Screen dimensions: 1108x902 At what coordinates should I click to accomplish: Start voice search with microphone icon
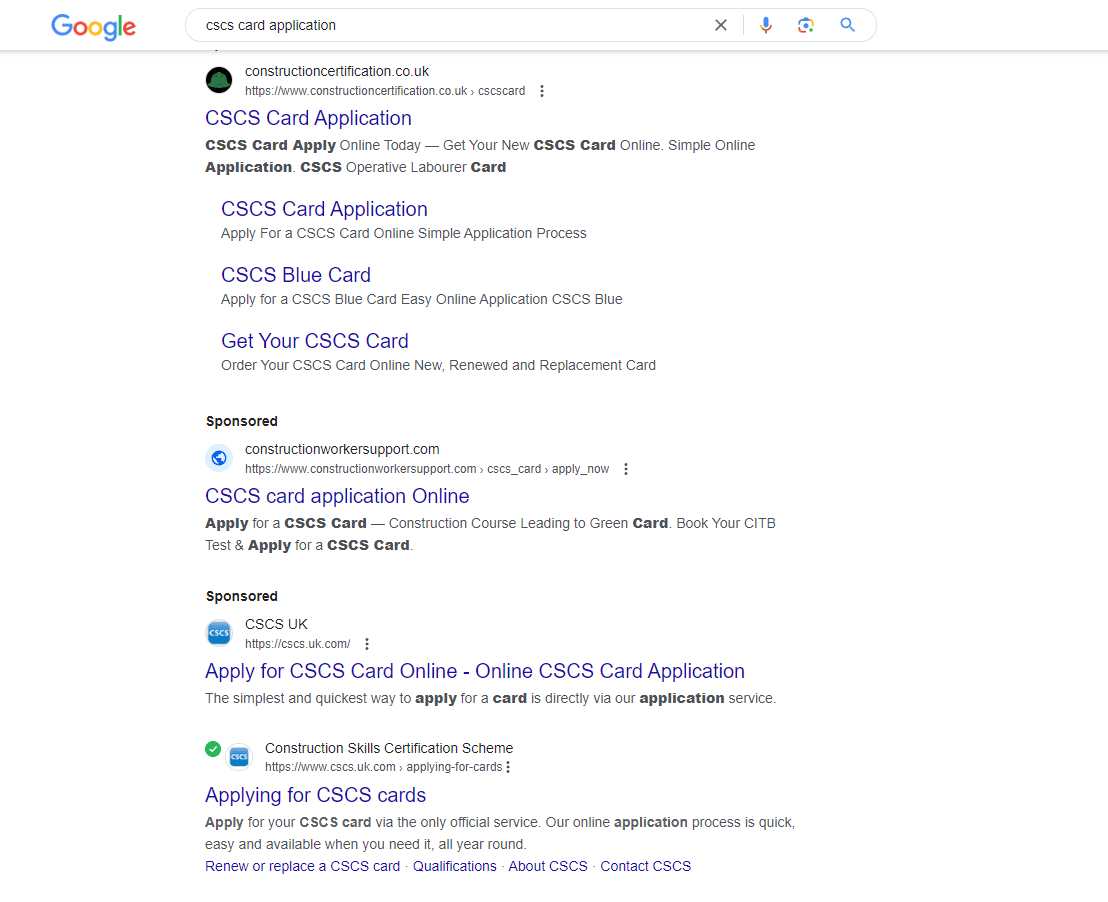pos(766,25)
